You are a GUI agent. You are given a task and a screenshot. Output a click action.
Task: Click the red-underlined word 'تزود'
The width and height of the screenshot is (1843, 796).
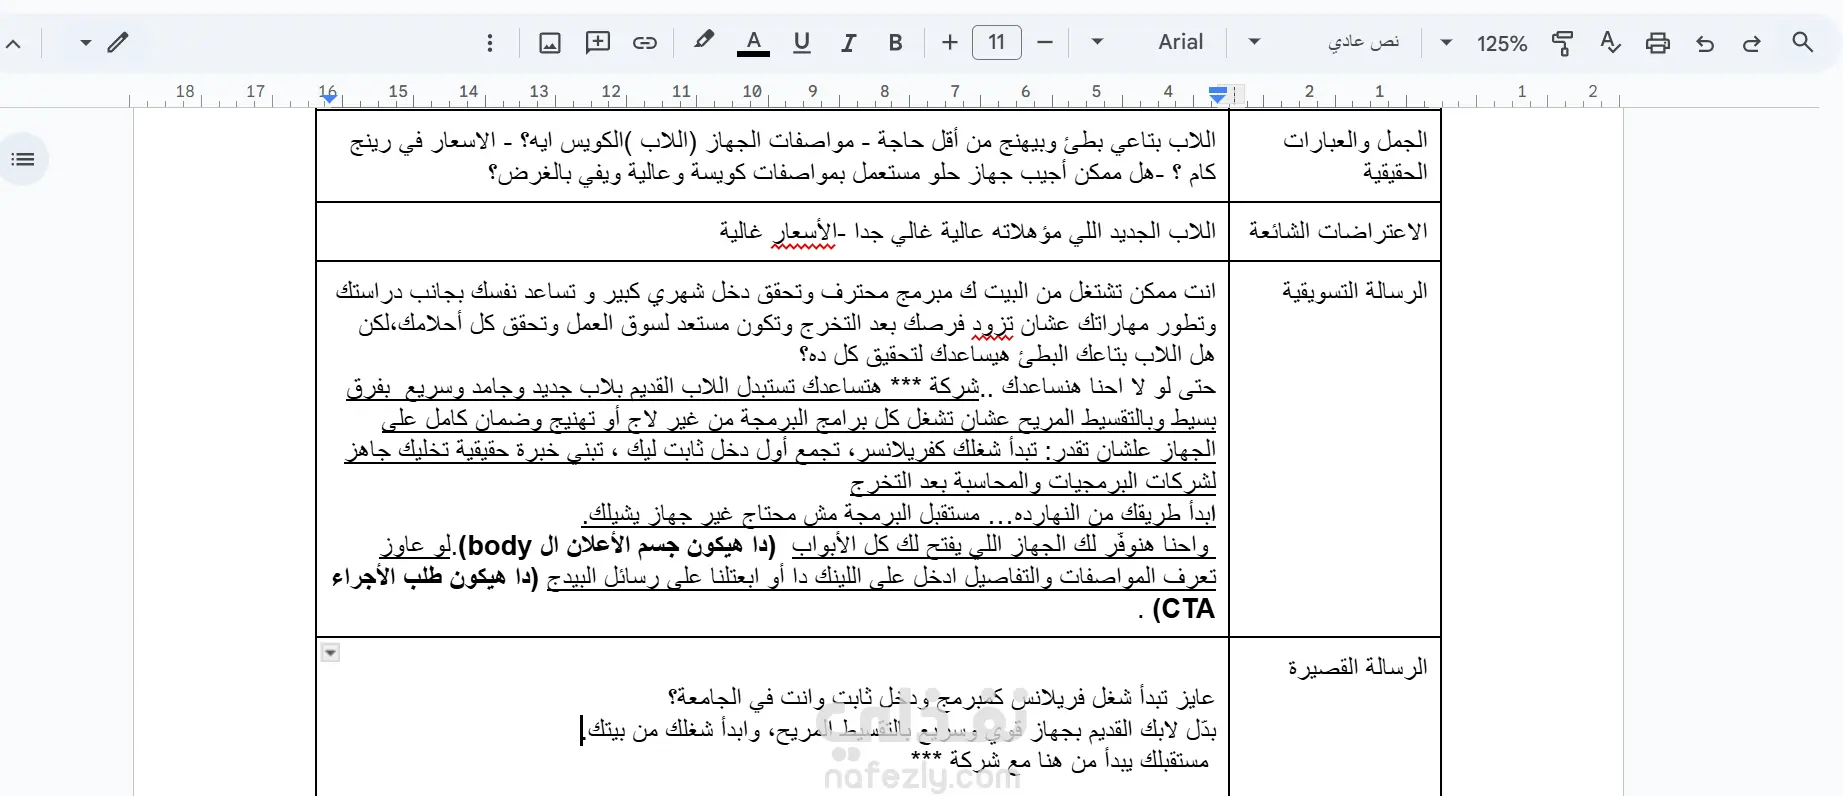pyautogui.click(x=993, y=324)
